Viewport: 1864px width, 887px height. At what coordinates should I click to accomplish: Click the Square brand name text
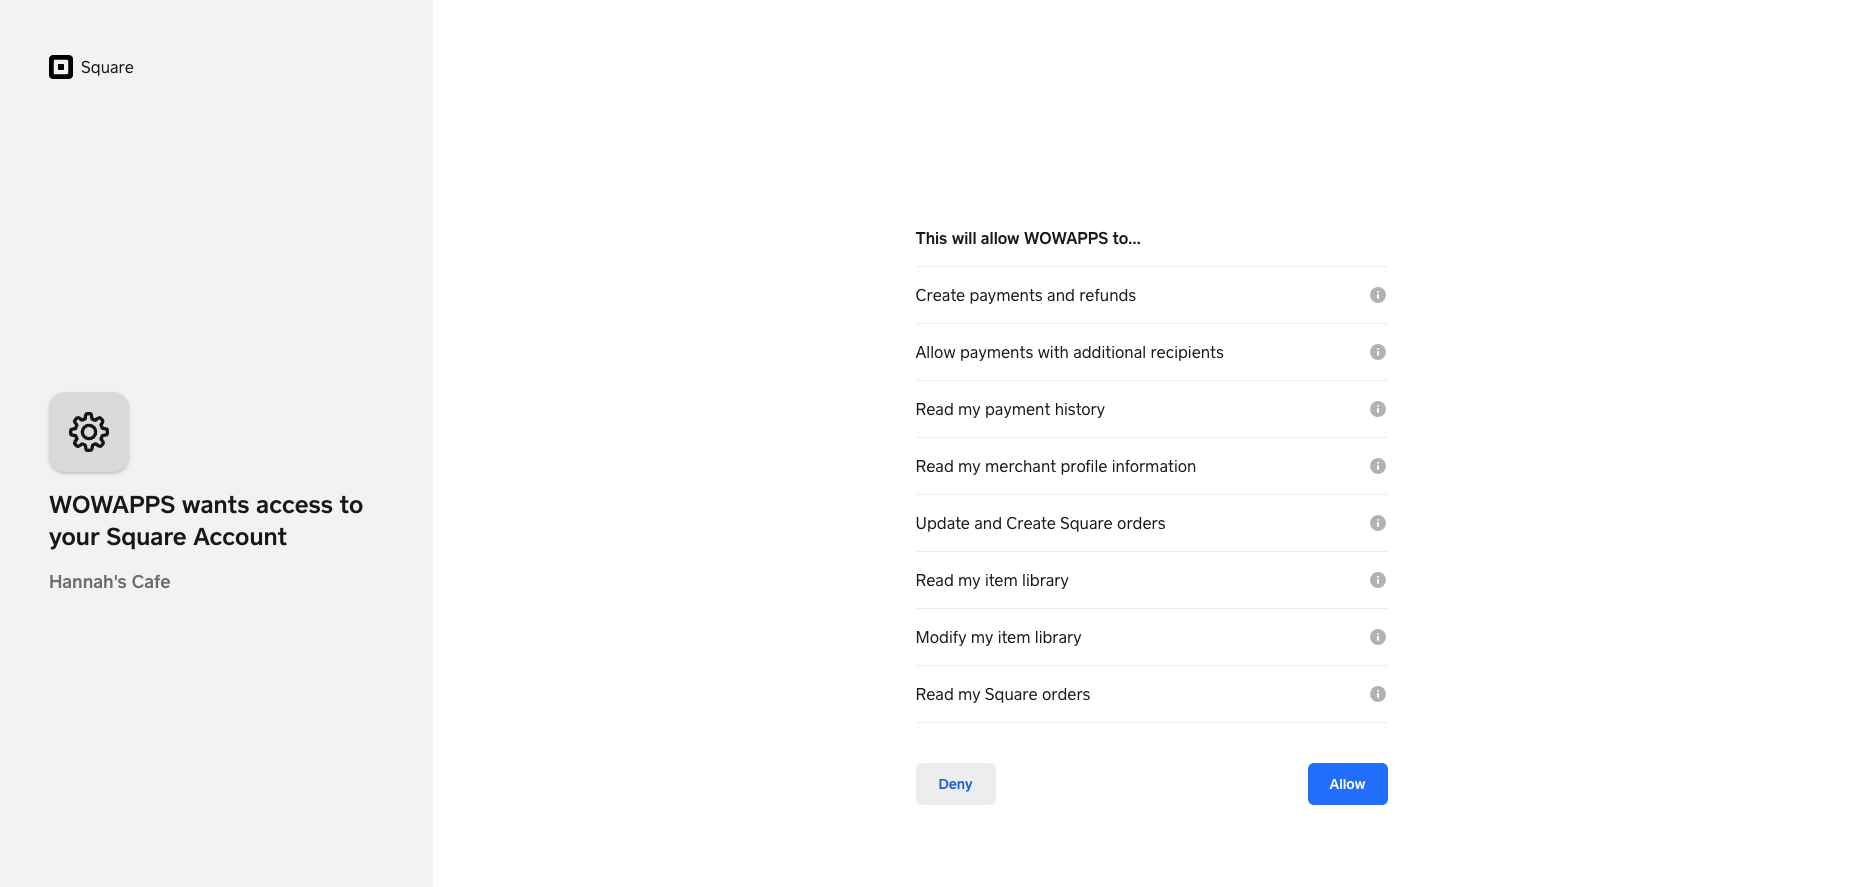107,67
